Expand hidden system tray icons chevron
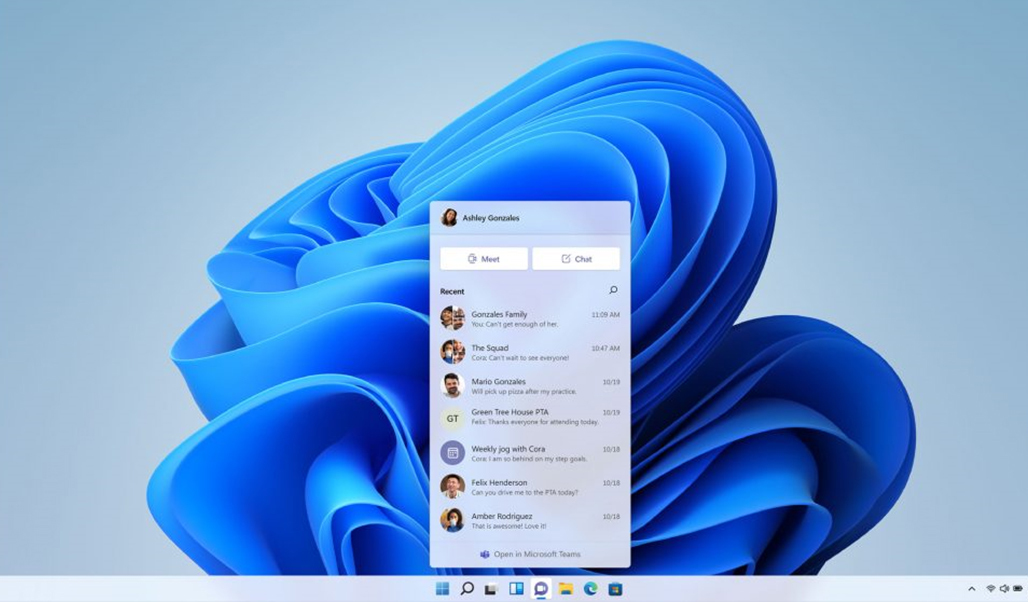Viewport: 1028px width, 602px height. click(971, 589)
